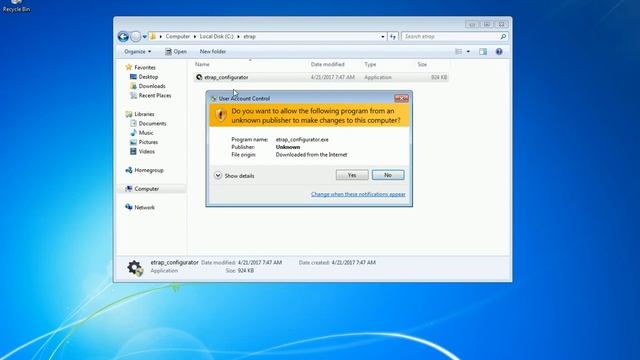The height and width of the screenshot is (360, 640).
Task: Open the Organize menu
Action: pyautogui.click(x=138, y=51)
